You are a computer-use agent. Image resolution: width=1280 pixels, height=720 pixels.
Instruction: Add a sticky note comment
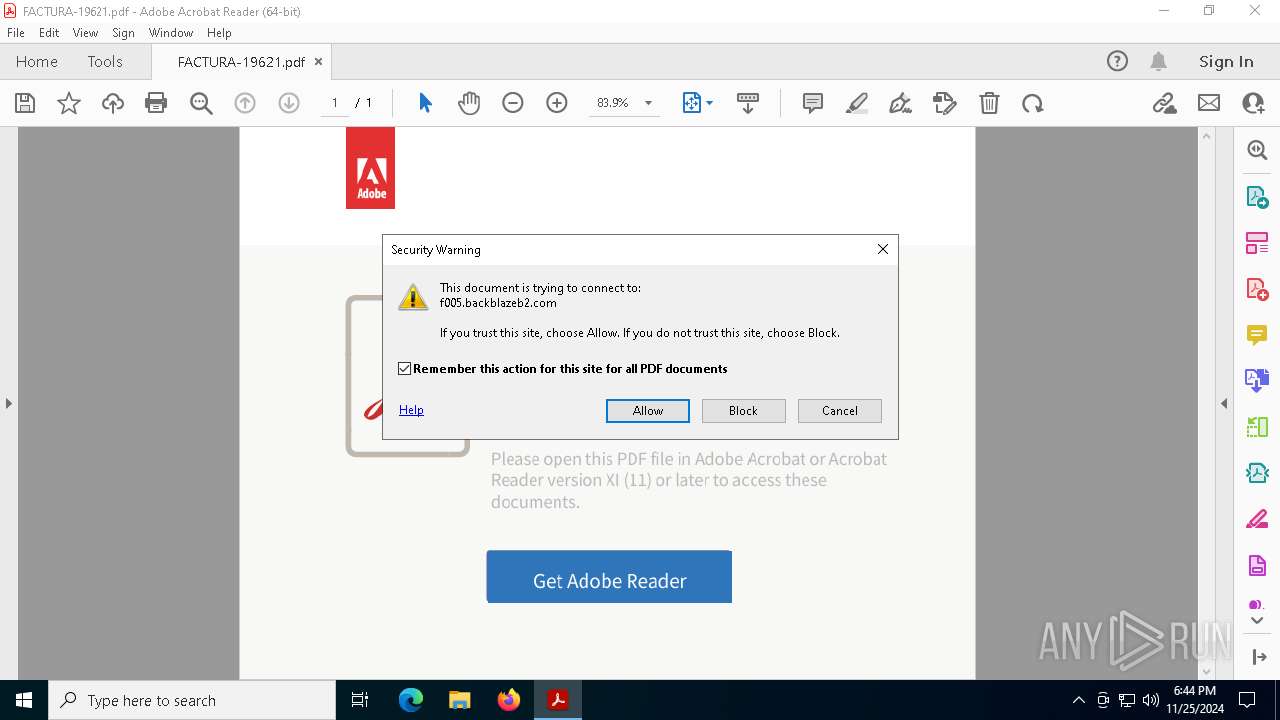coord(813,103)
